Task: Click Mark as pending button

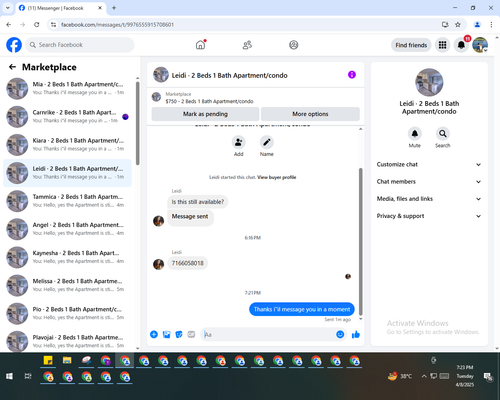Action: [x=205, y=114]
